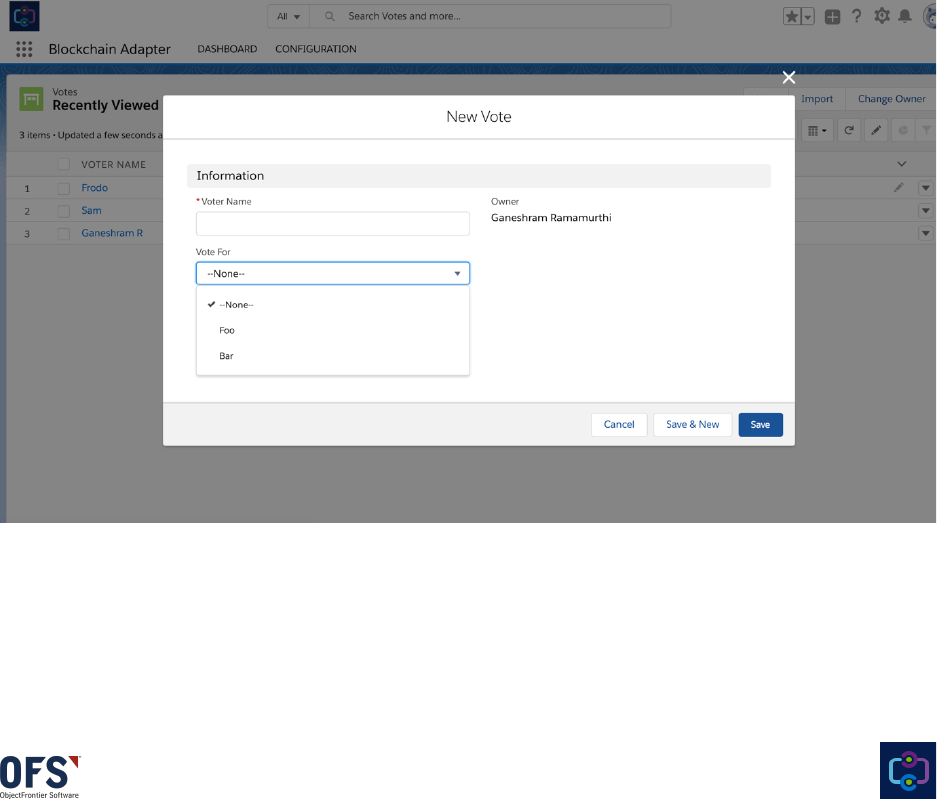Open the notifications bell icon
Viewport: 937px width, 799px height.
click(905, 16)
